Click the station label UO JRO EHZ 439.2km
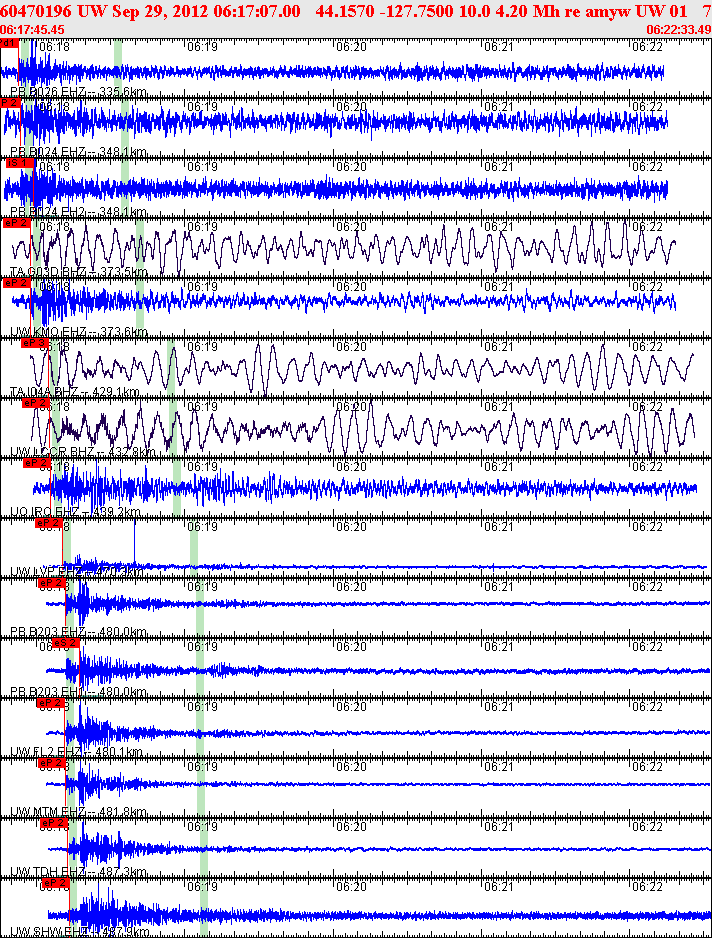Viewport: 712px width, 938px height. pos(75,511)
